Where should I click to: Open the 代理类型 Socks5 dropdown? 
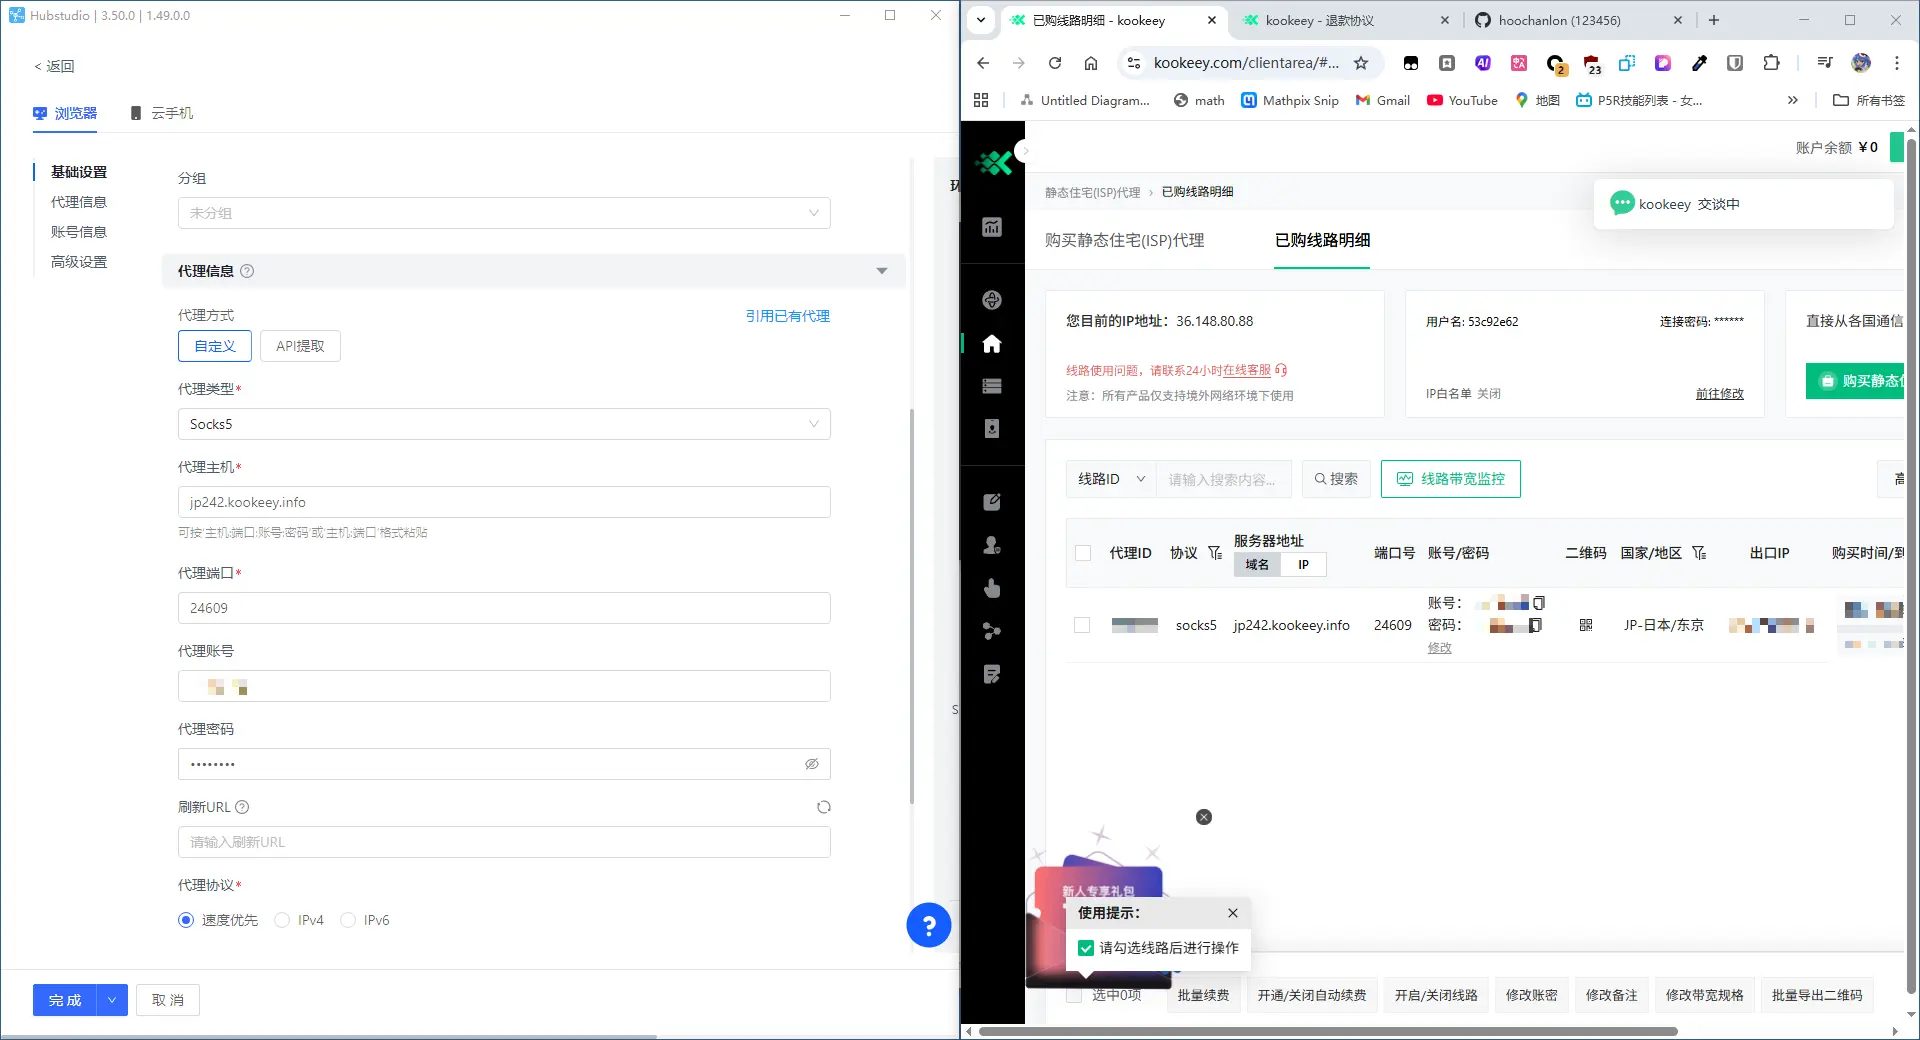pyautogui.click(x=504, y=424)
